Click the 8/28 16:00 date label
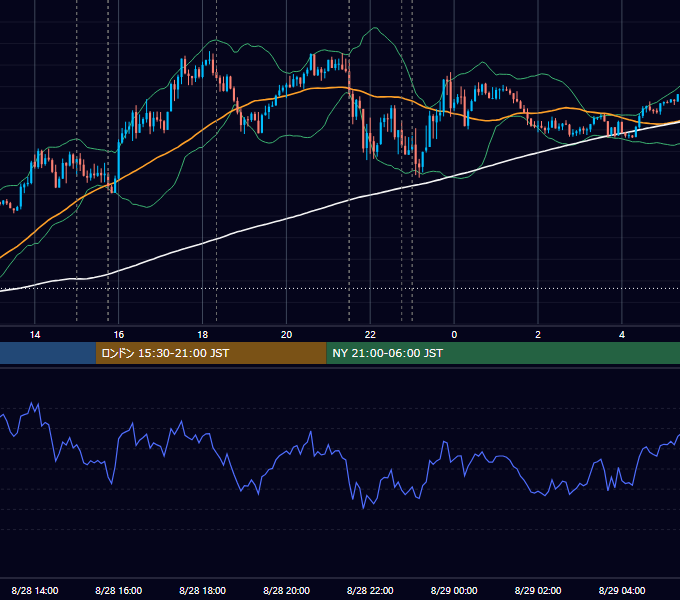The width and height of the screenshot is (680, 600). tap(118, 590)
